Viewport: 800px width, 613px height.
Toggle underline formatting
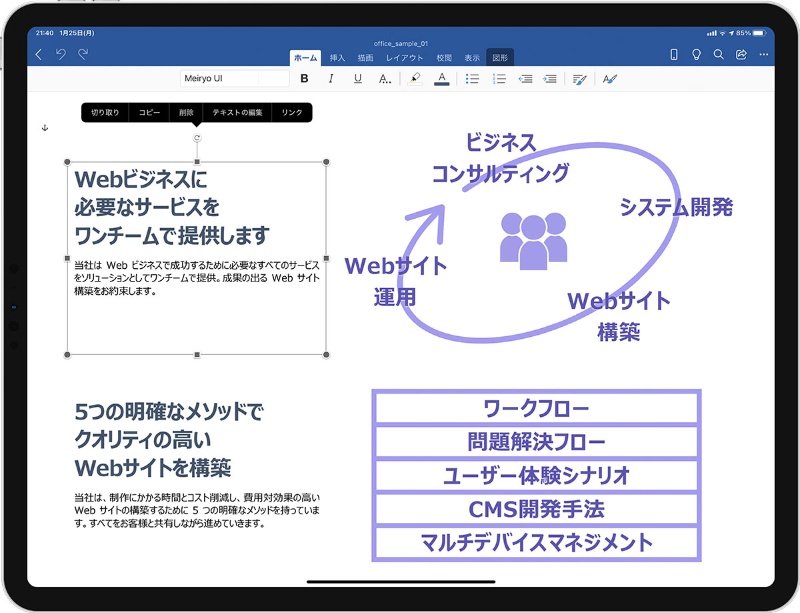tap(358, 79)
